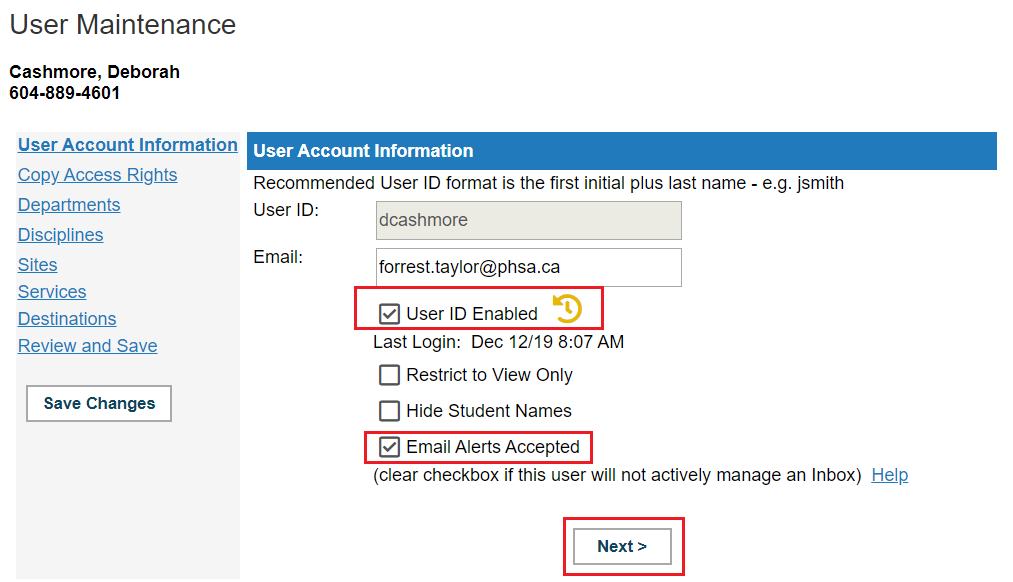The width and height of the screenshot is (1013, 582).
Task: Tick the Hide Student Names checkbox
Action: coord(390,411)
